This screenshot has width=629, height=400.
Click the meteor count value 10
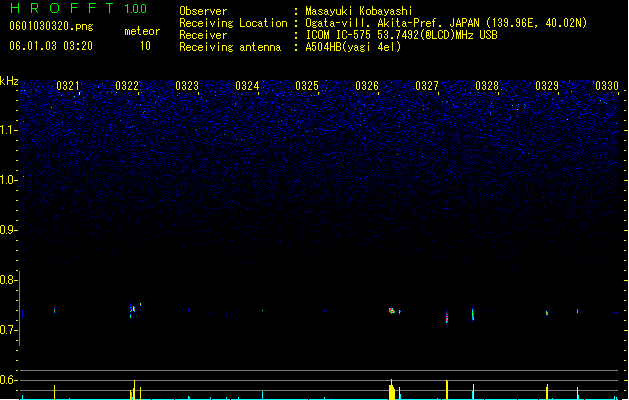click(145, 46)
